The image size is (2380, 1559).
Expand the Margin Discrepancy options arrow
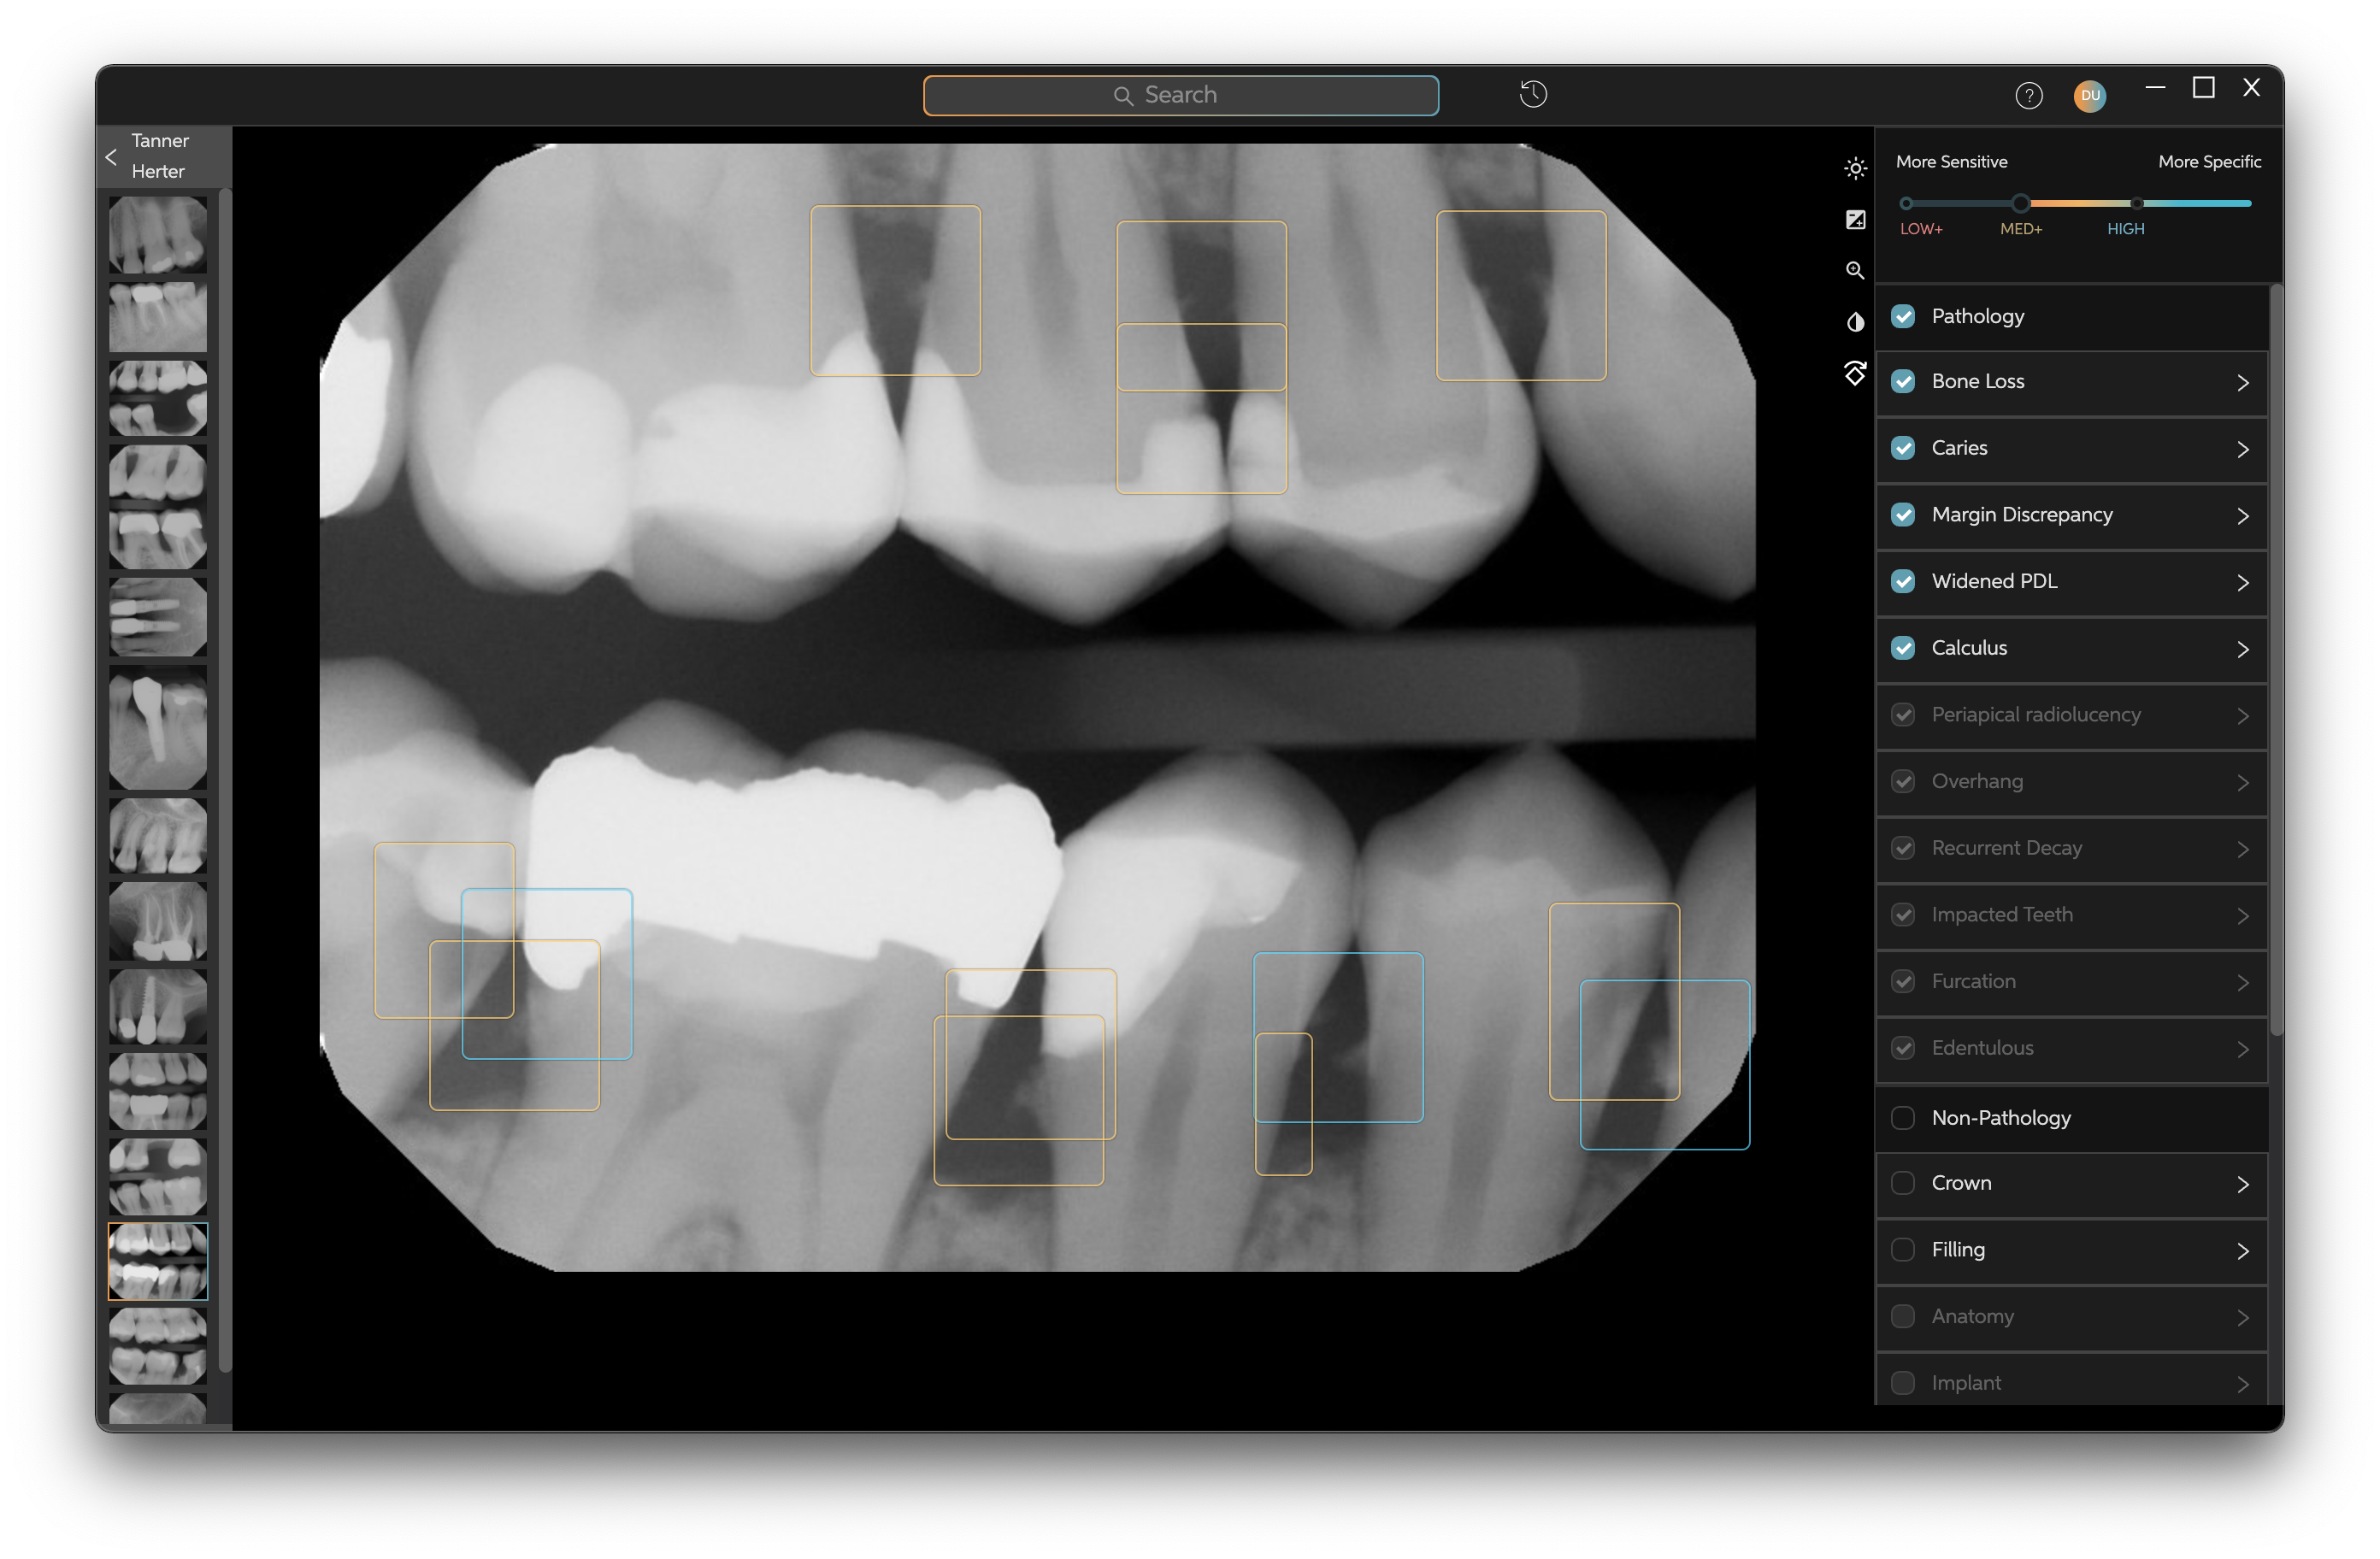2242,516
